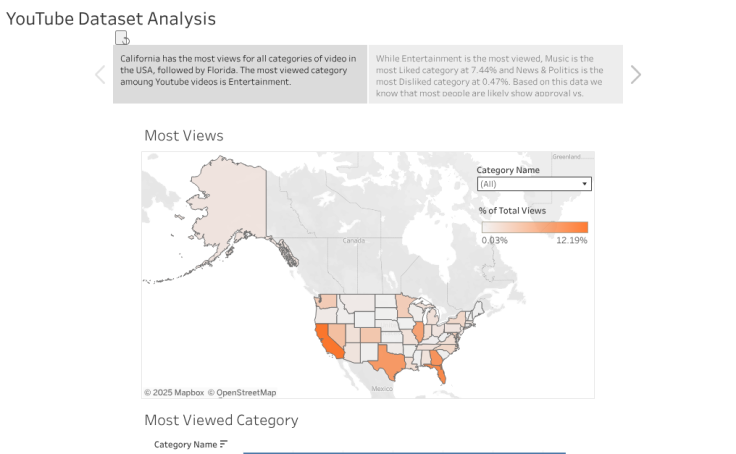Viewport: 736px width, 454px height.
Task: Click the % of Total Views color gradient
Action: 534,227
